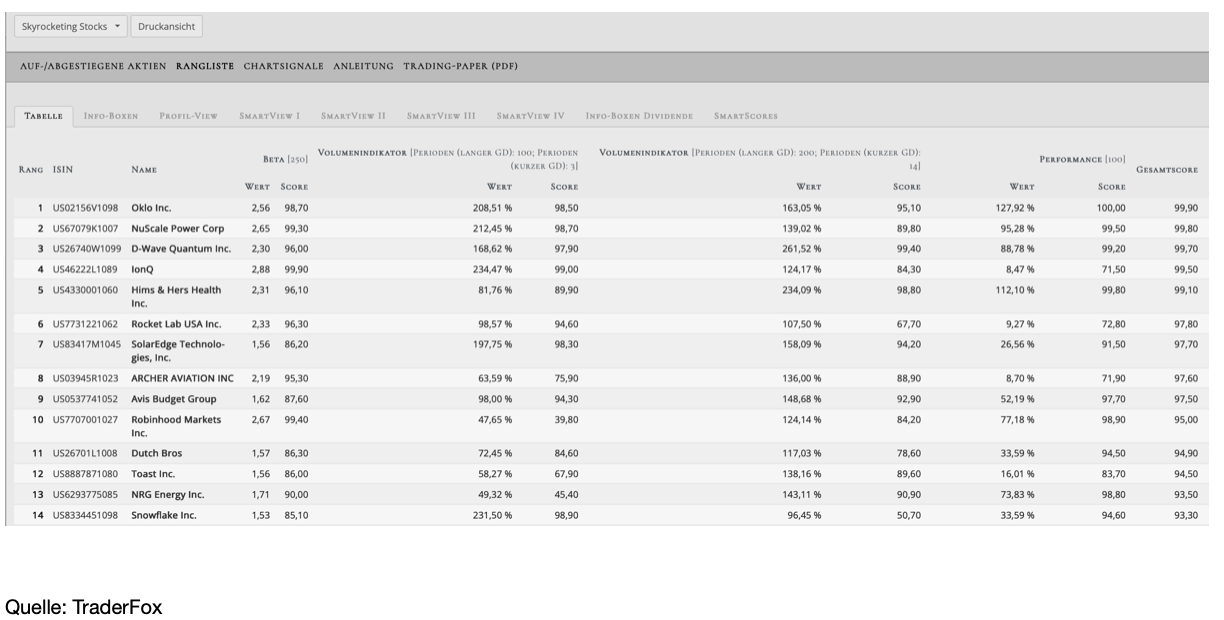This screenshot has width=1224, height=620.
Task: Select ISIN US03945R1023
Action: click(x=85, y=378)
